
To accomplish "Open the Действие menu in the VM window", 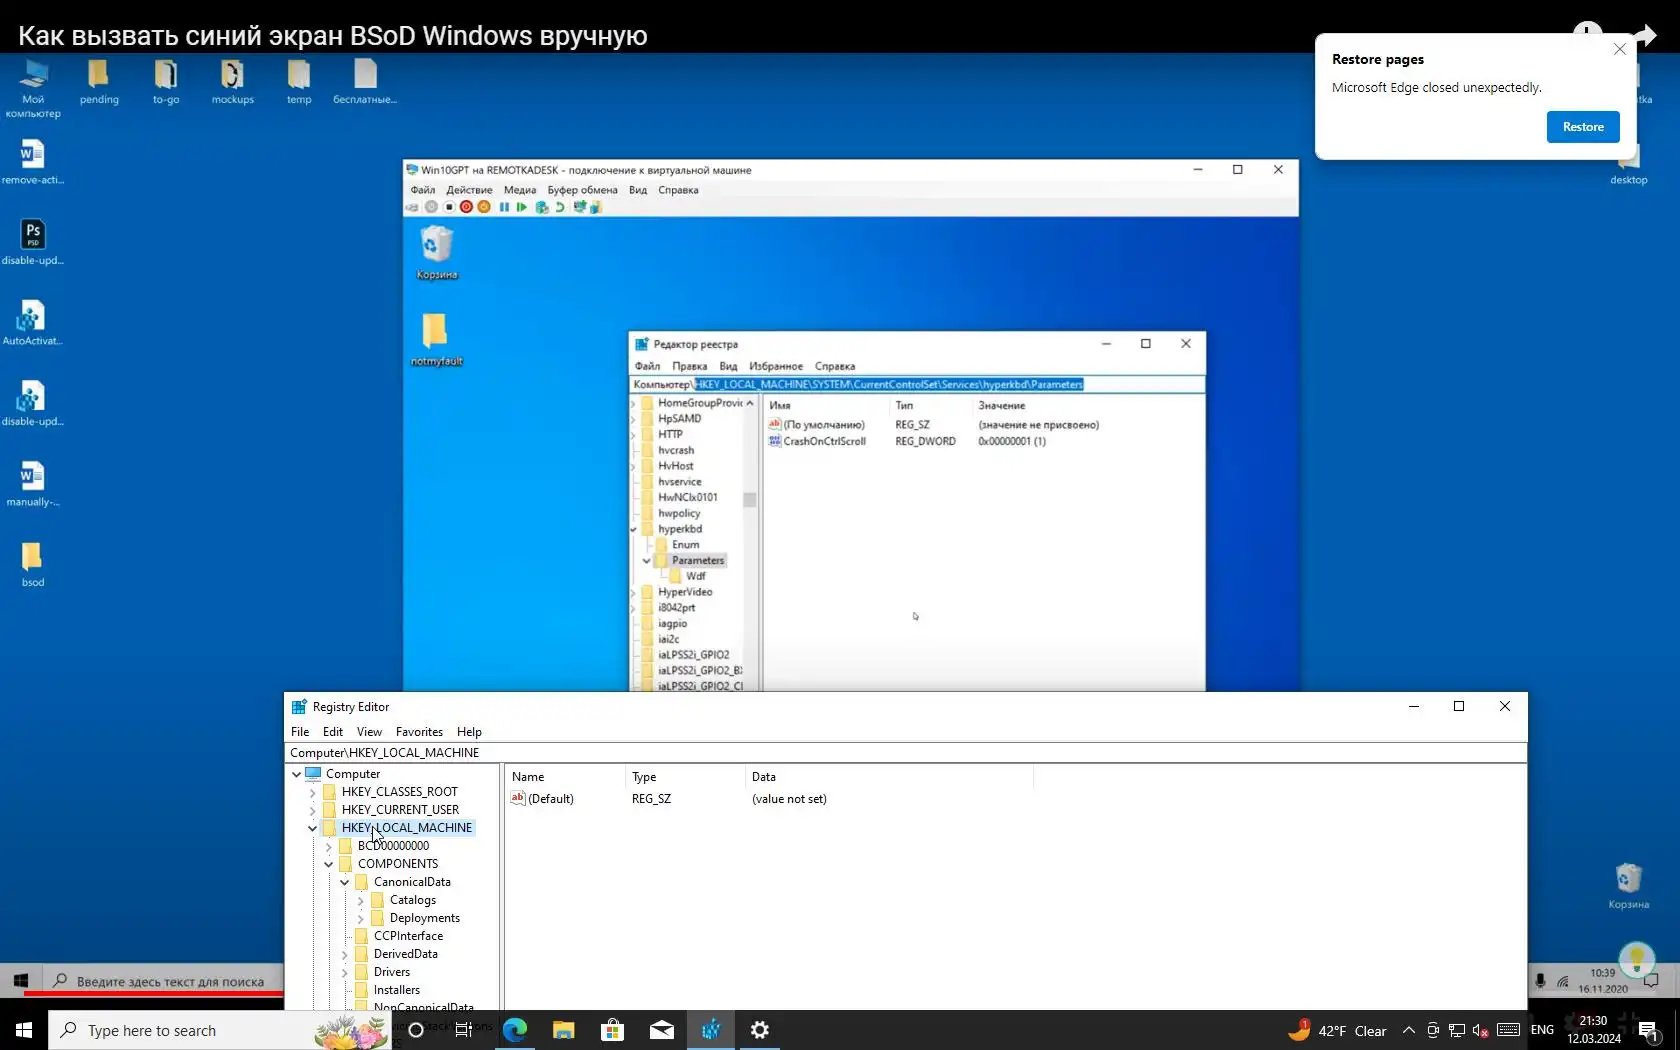I will pos(469,190).
